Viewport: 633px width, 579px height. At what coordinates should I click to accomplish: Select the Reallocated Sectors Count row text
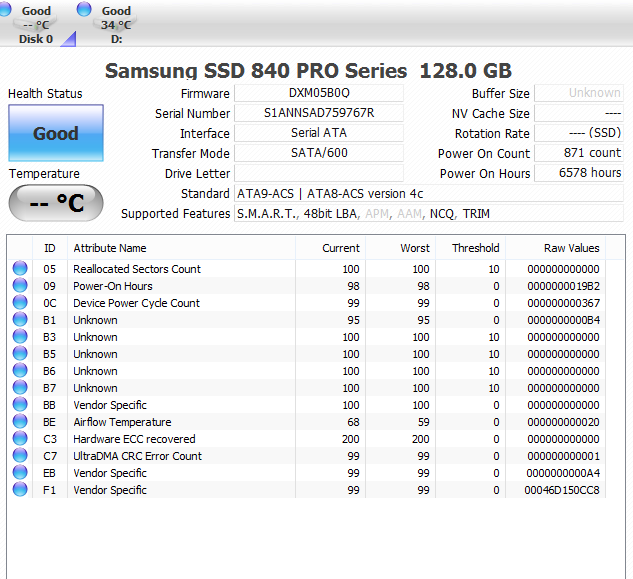(x=137, y=269)
